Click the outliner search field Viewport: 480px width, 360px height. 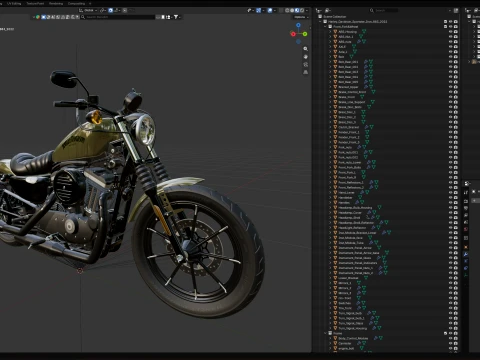383,10
